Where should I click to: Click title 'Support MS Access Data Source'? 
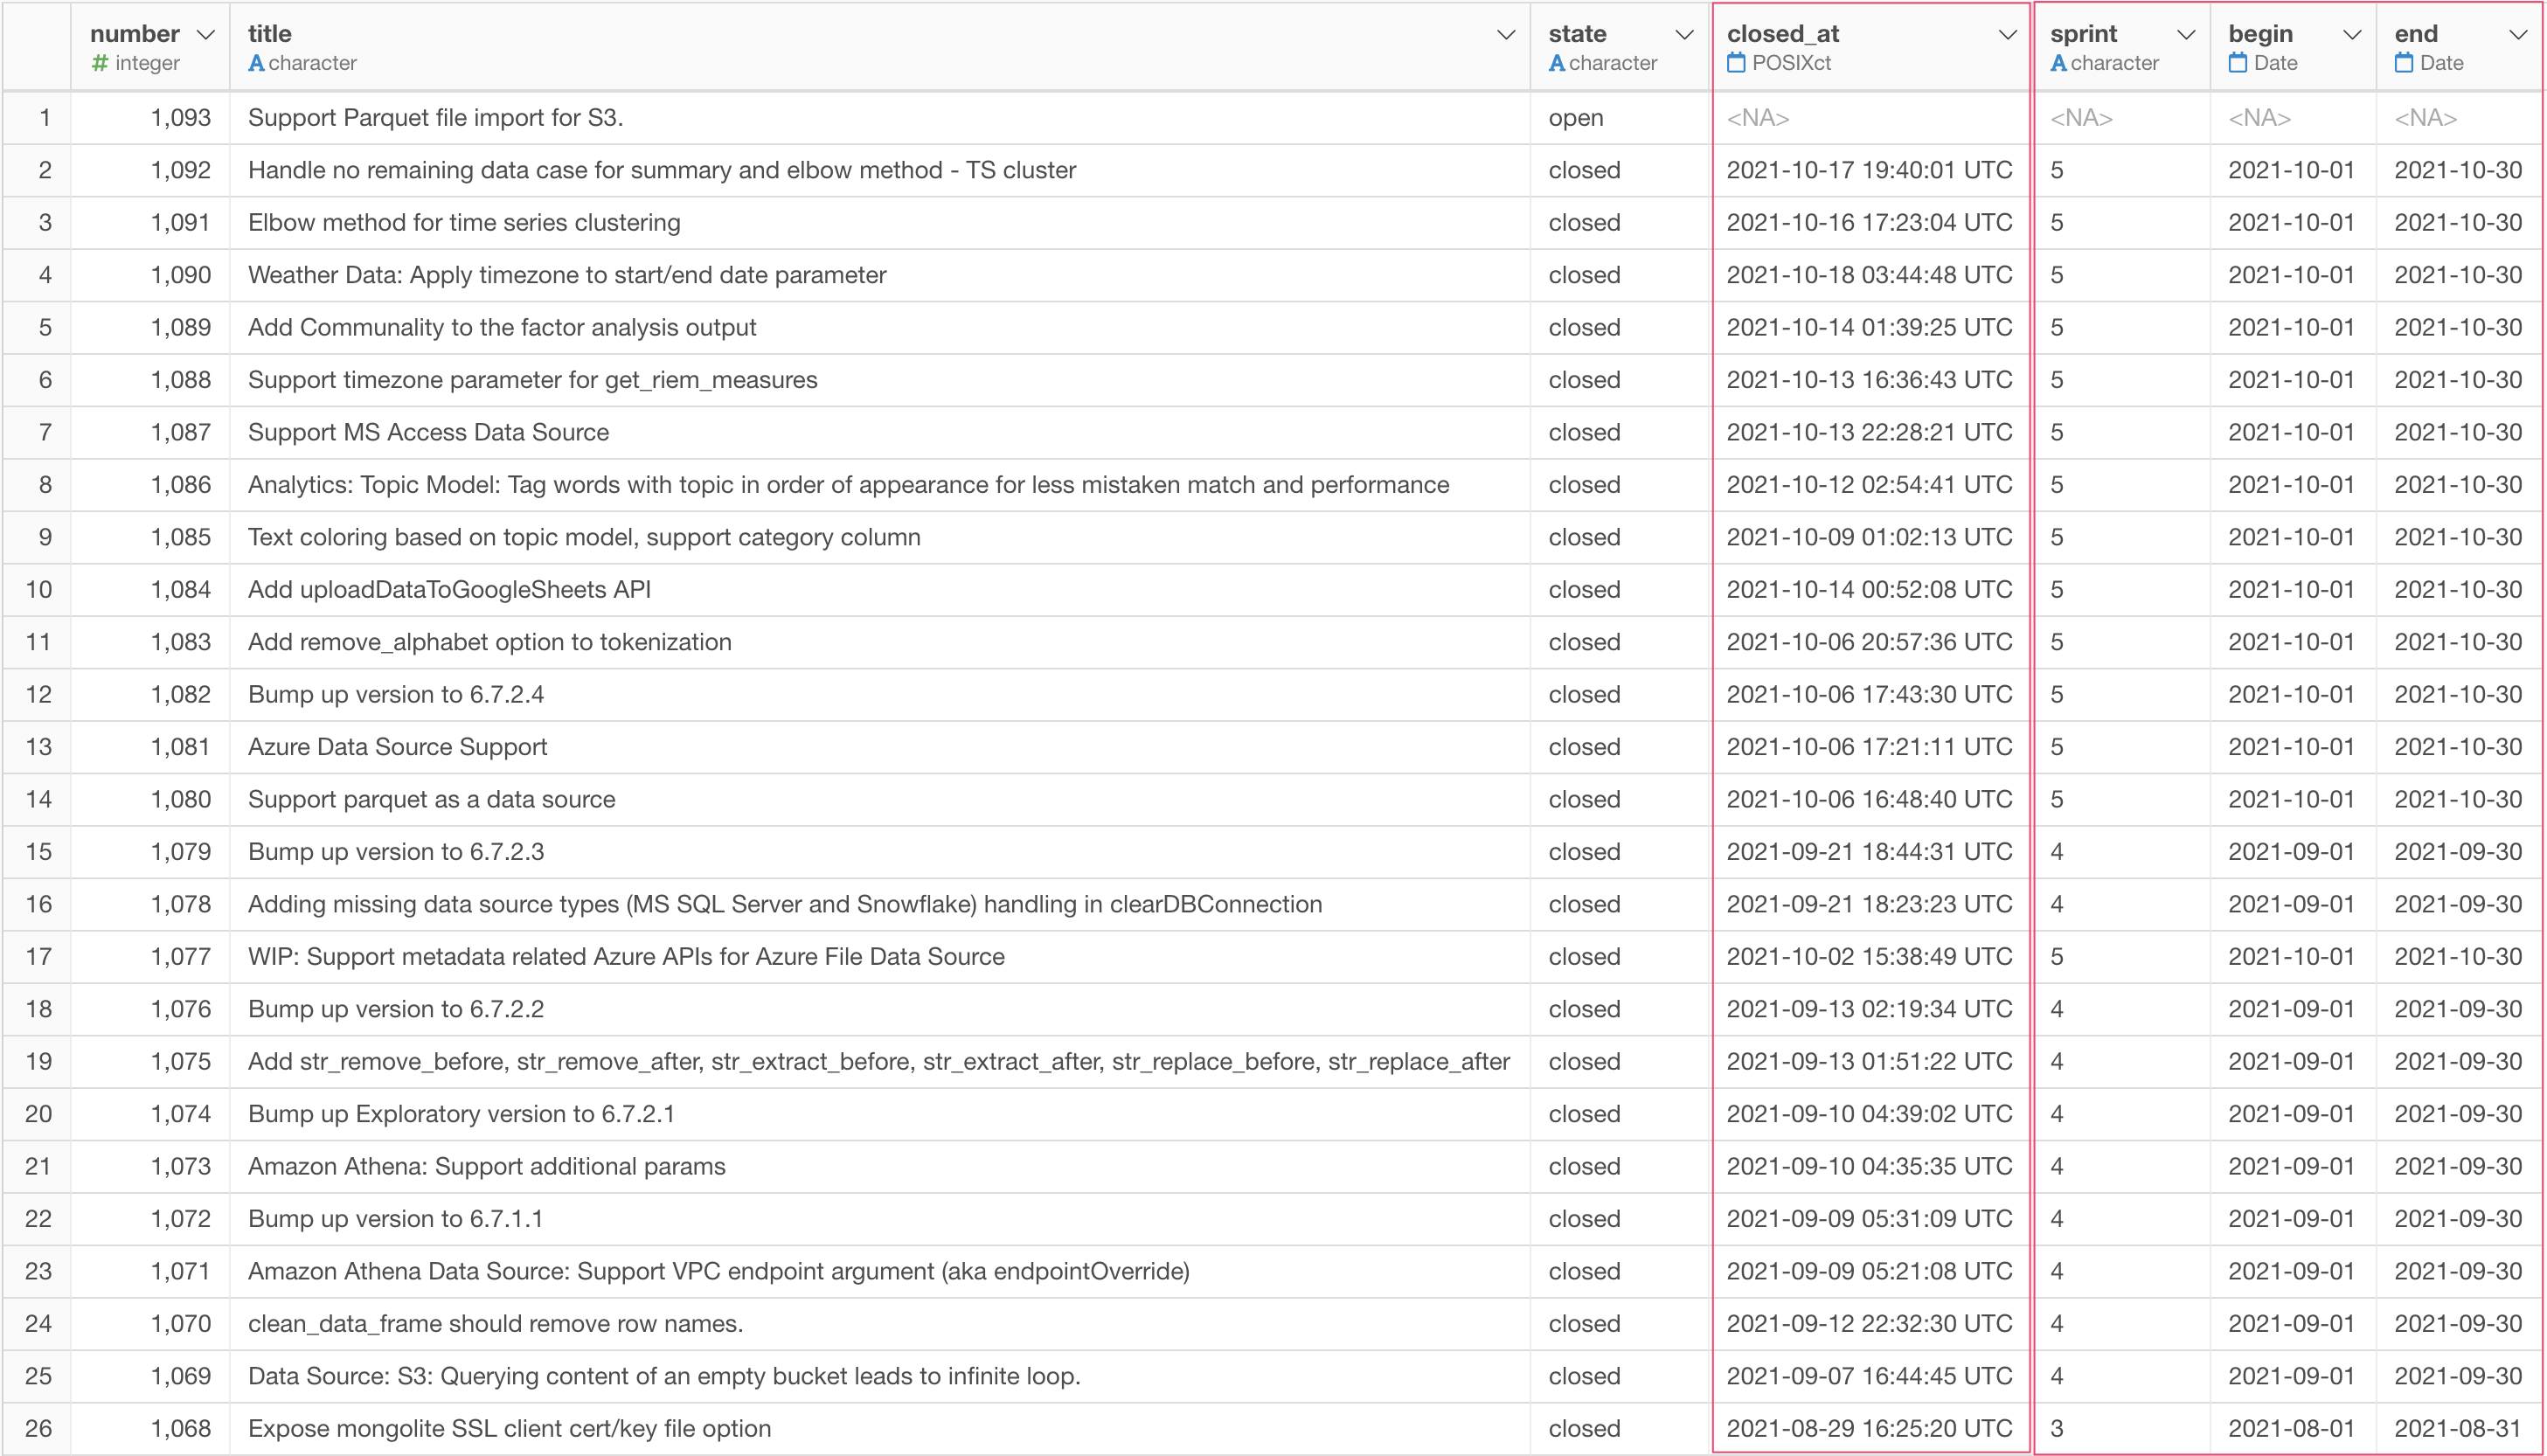click(428, 432)
